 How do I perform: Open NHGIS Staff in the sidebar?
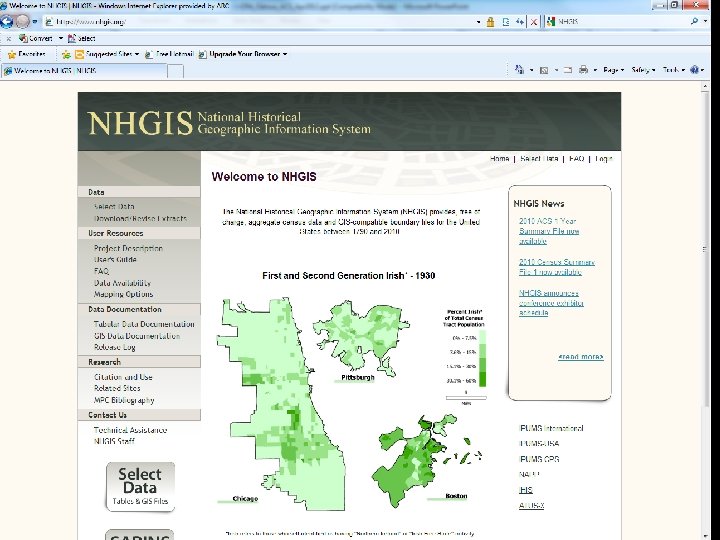coord(114,441)
